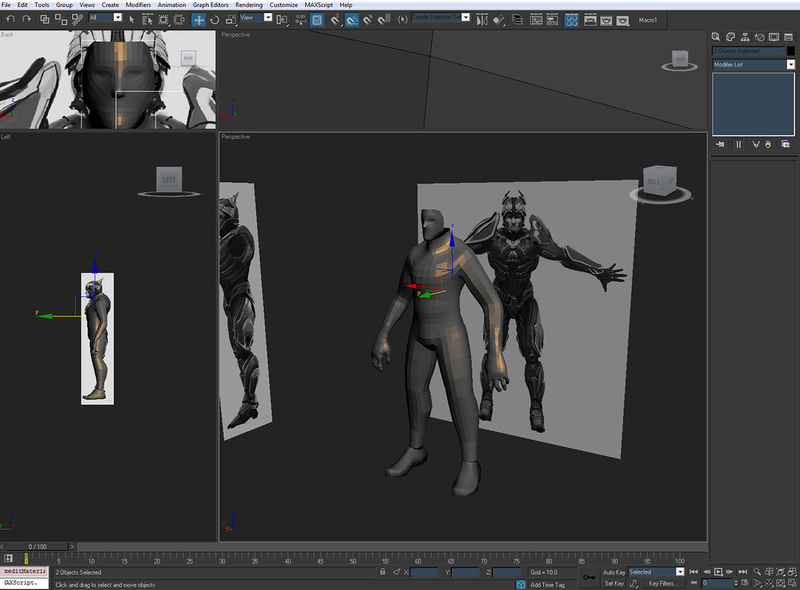Screen dimensions: 800x590
Task: Open the Select by Name dialog
Action: [x=147, y=19]
